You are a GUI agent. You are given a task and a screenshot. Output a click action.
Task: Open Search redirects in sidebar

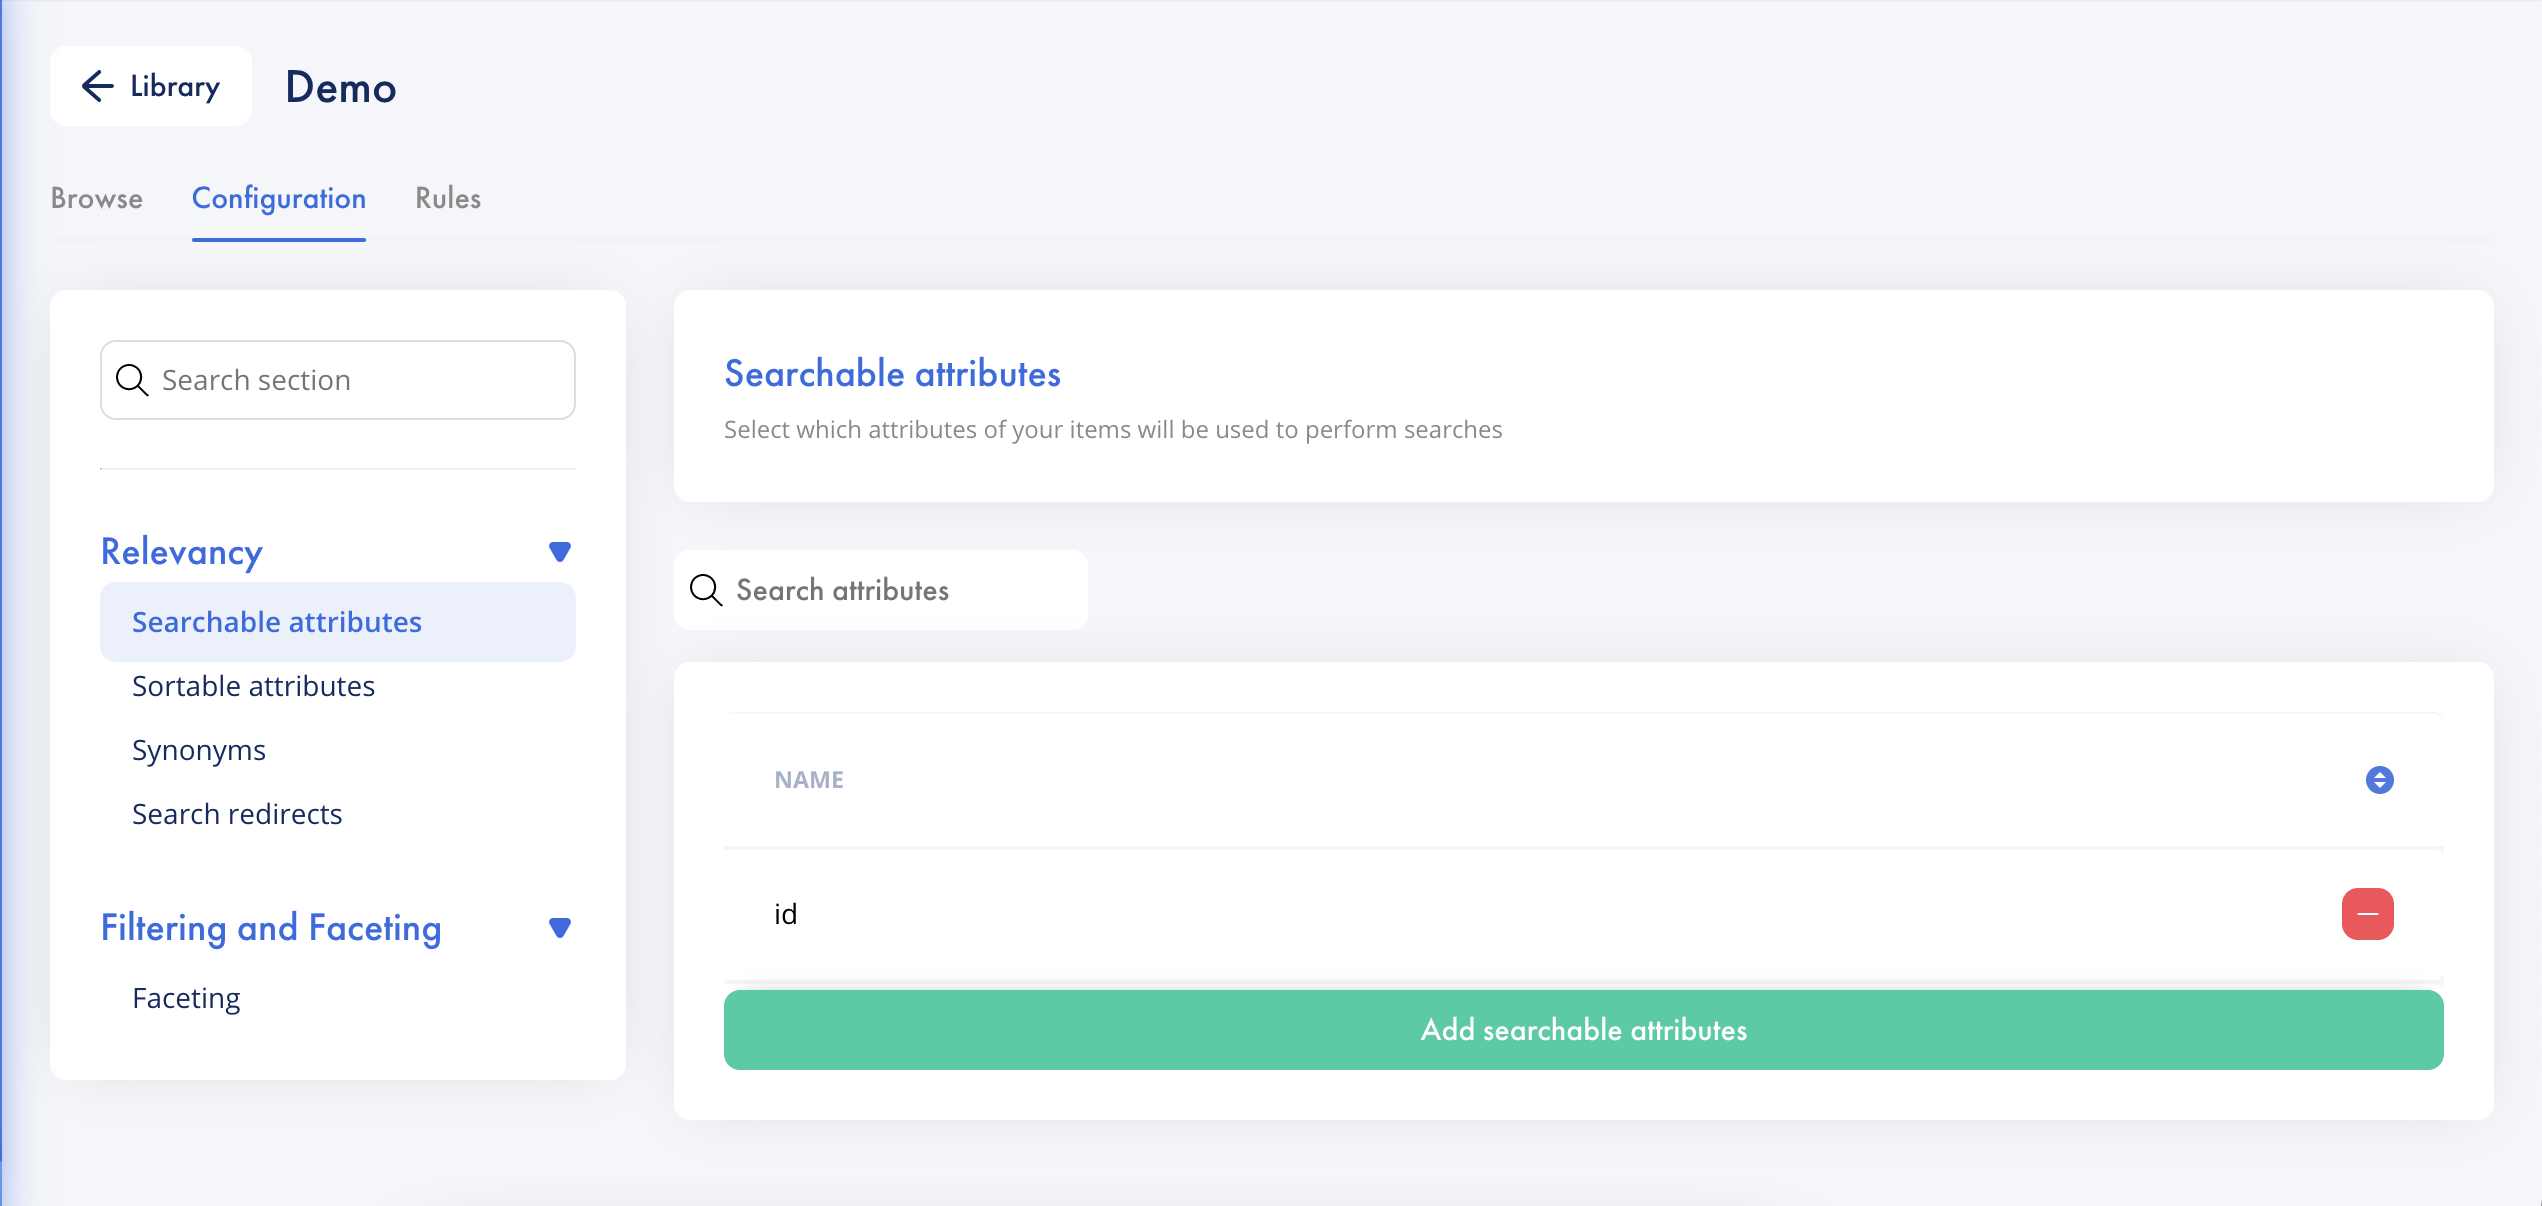(237, 814)
